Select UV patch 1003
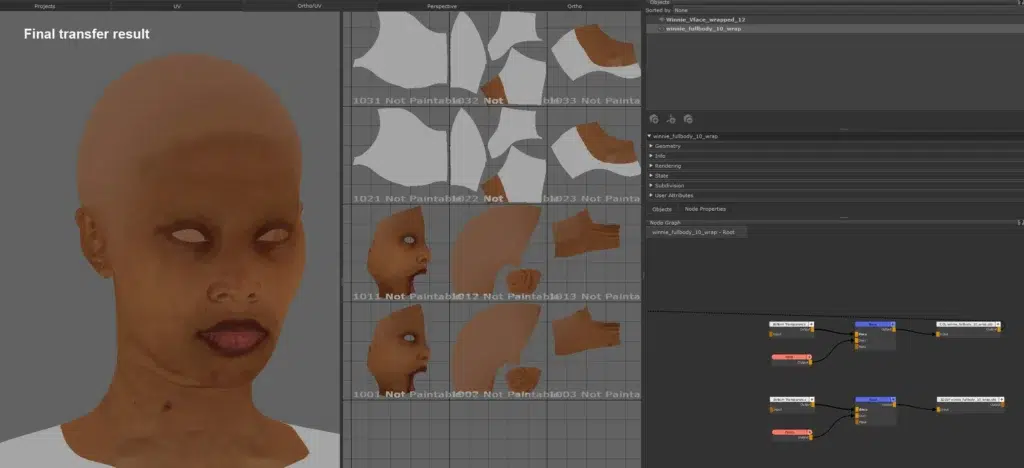This screenshot has height=468, width=1024. [x=594, y=352]
